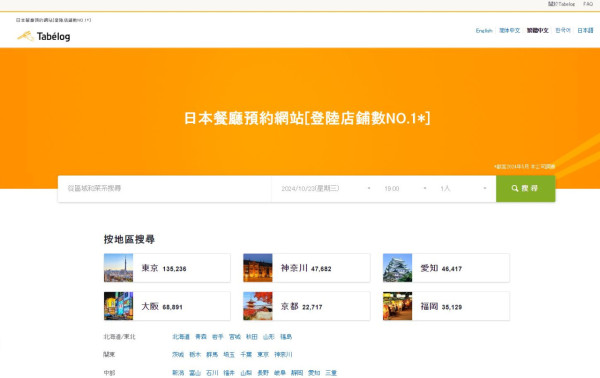
Task: Click the 新潟 link in 中部 row
Action: [x=178, y=373]
